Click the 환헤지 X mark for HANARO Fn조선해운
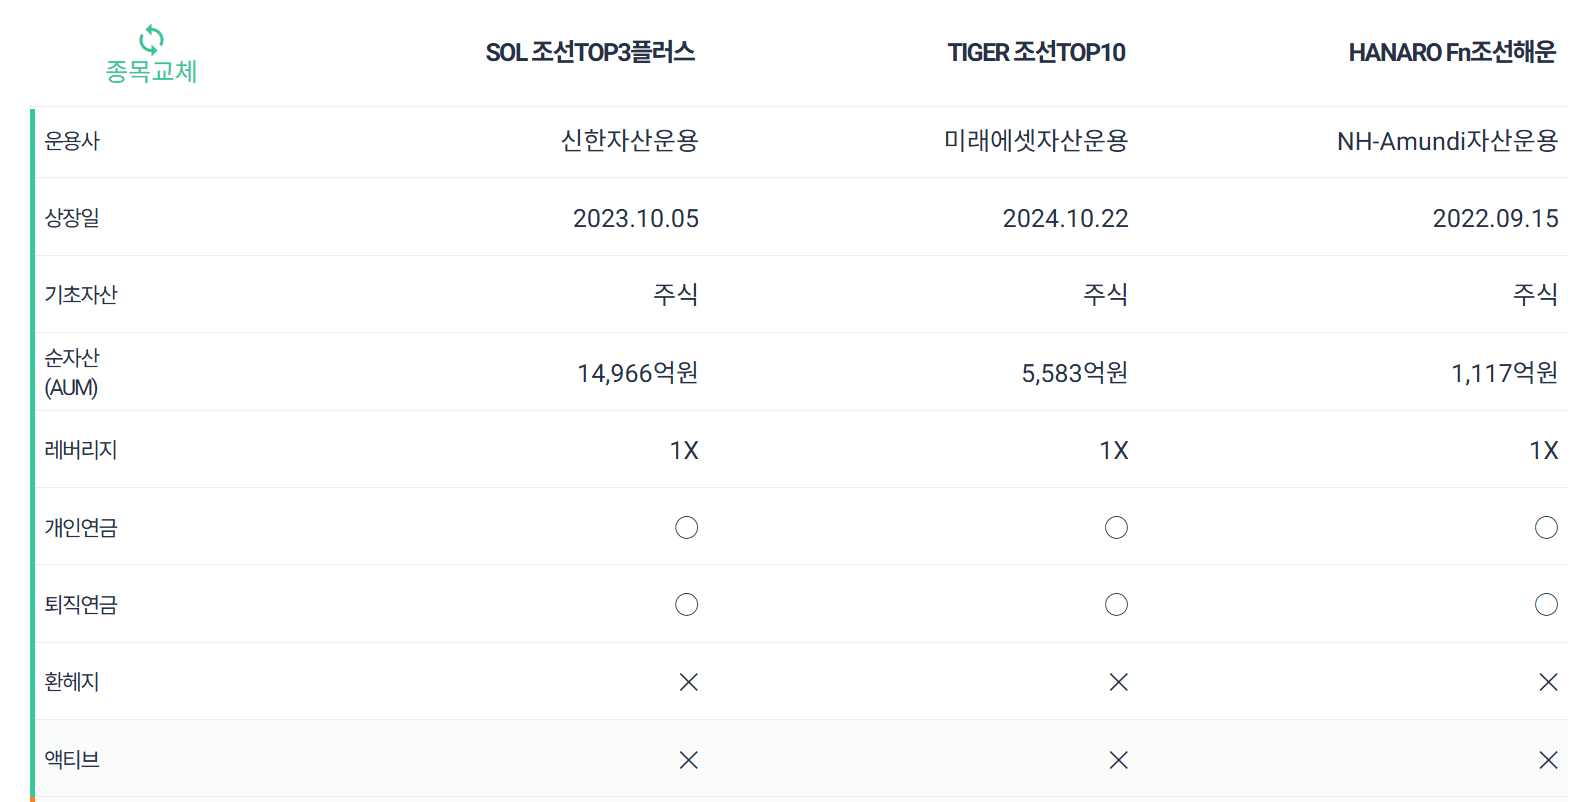 [1548, 682]
